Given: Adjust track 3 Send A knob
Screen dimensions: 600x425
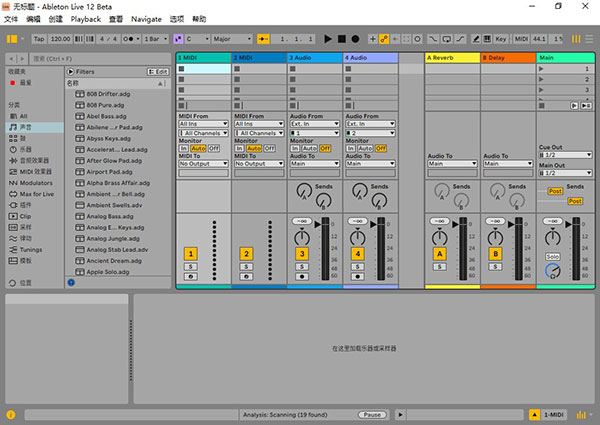Looking at the screenshot, I should [304, 191].
